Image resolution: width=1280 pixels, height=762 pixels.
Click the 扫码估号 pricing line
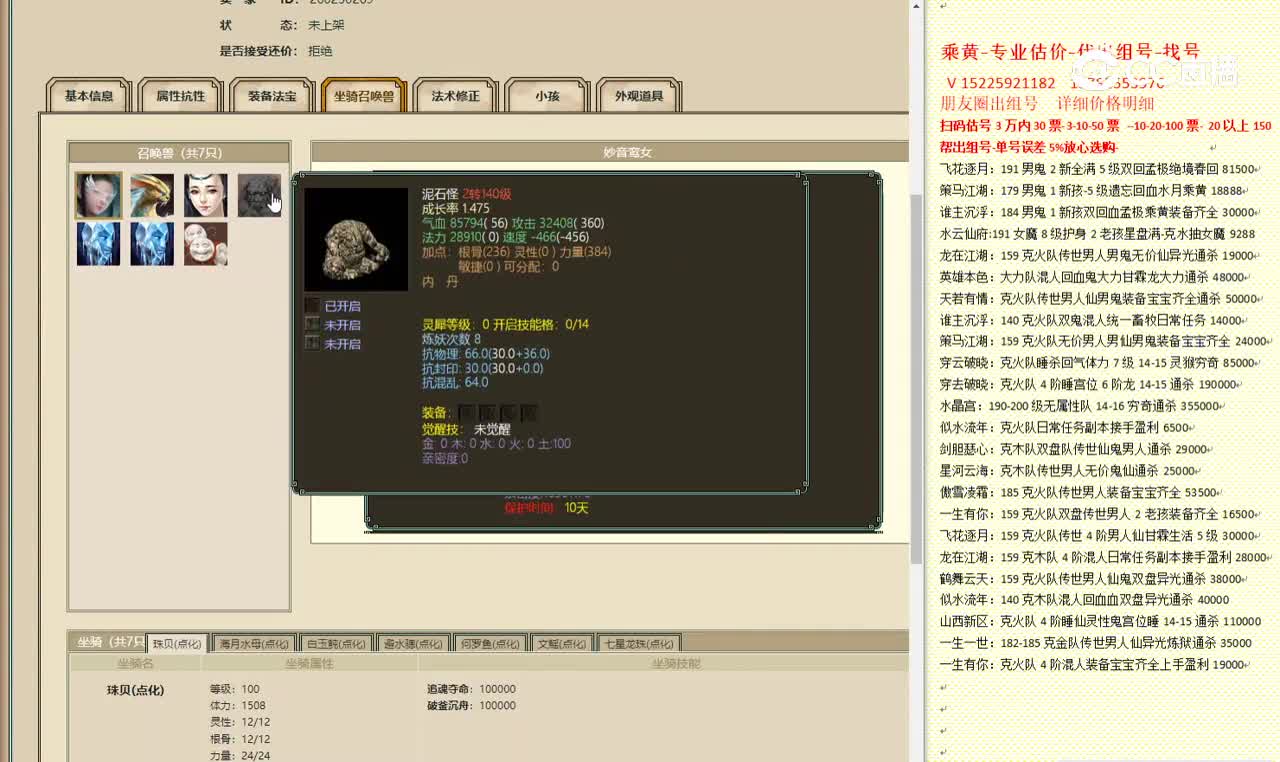[x=1105, y=126]
